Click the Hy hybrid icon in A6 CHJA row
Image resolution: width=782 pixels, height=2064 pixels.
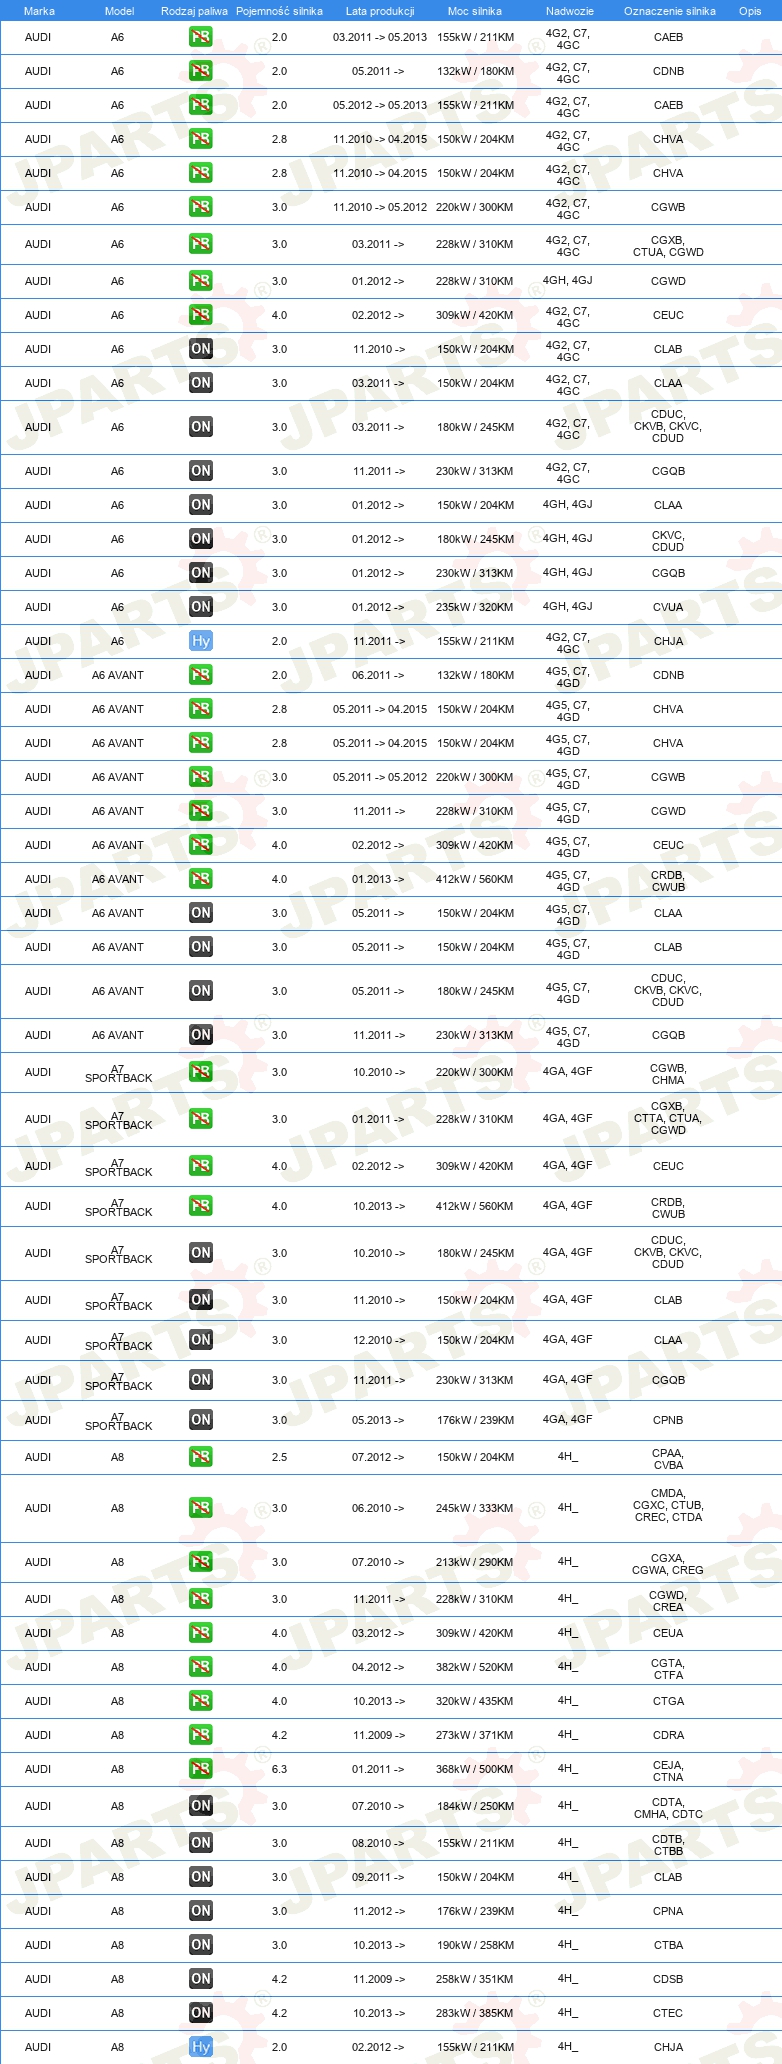201,641
